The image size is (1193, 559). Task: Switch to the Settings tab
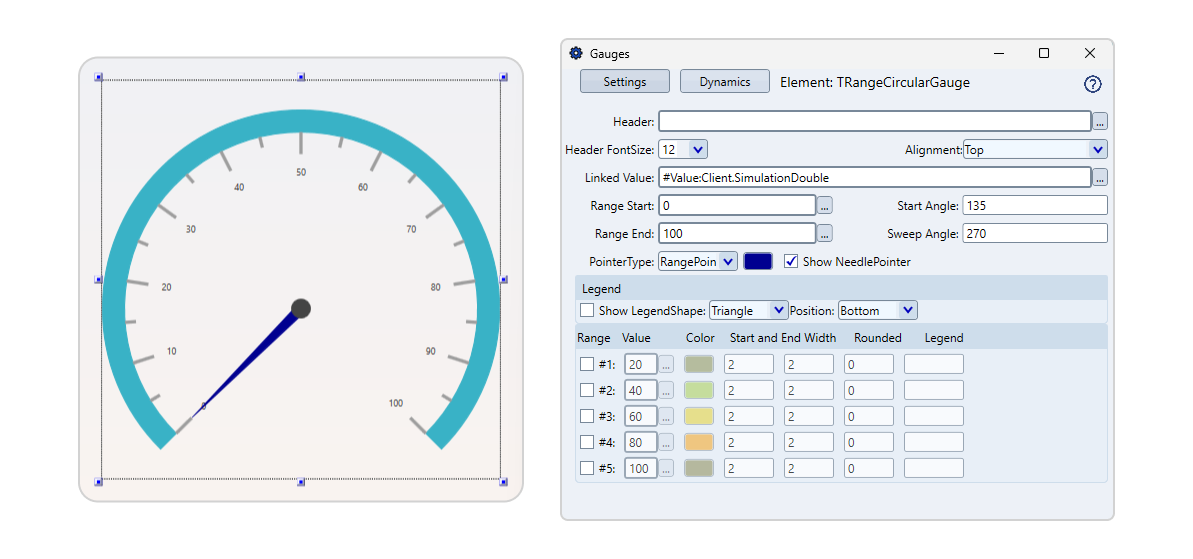tap(624, 82)
